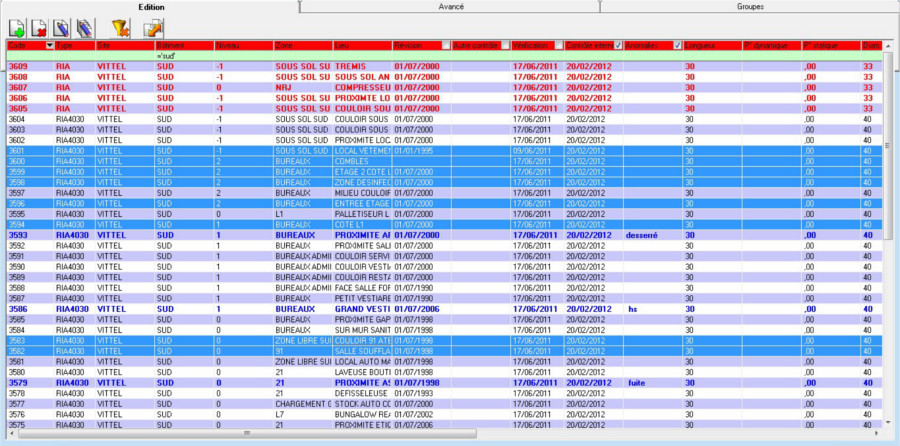
Task: Click the 'fuite' anomaly cell in row 3579
Action: (653, 382)
